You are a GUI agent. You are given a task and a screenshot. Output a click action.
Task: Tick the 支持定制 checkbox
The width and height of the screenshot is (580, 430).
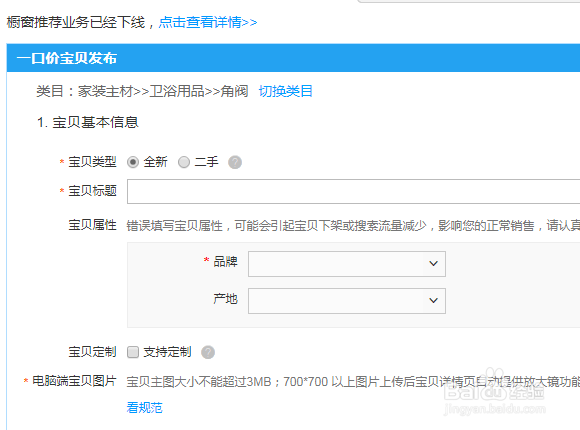(x=133, y=352)
